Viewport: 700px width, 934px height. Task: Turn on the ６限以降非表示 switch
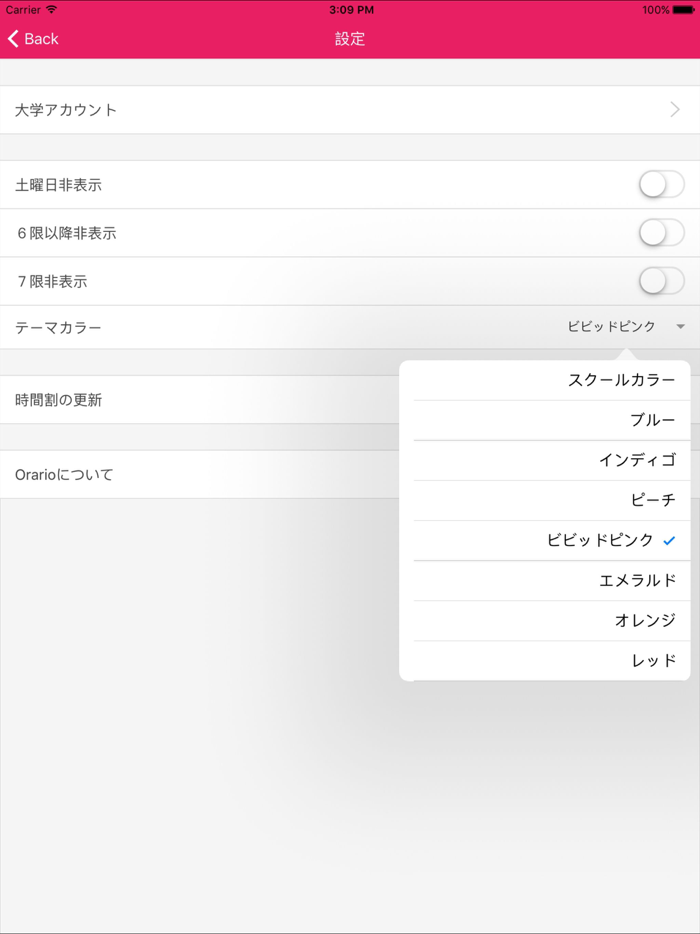point(661,232)
